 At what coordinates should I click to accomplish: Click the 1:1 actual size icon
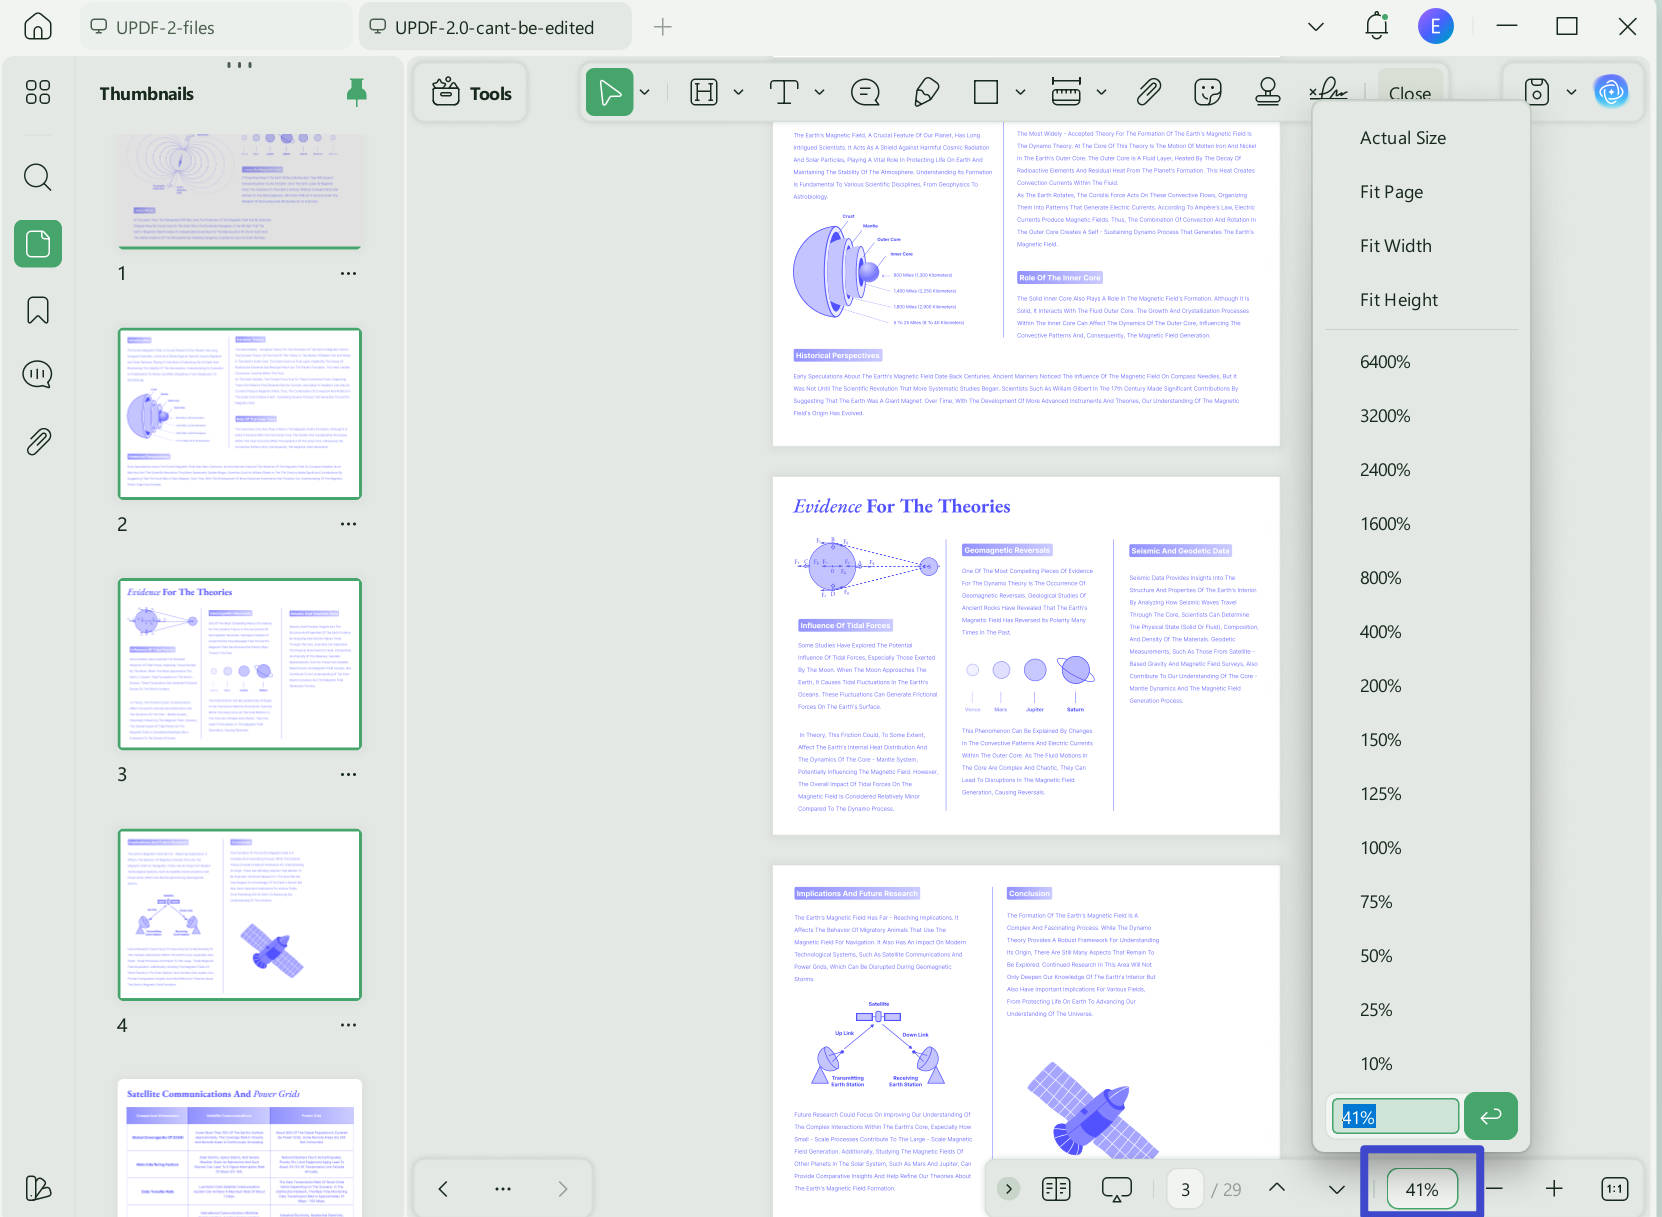(1614, 1188)
